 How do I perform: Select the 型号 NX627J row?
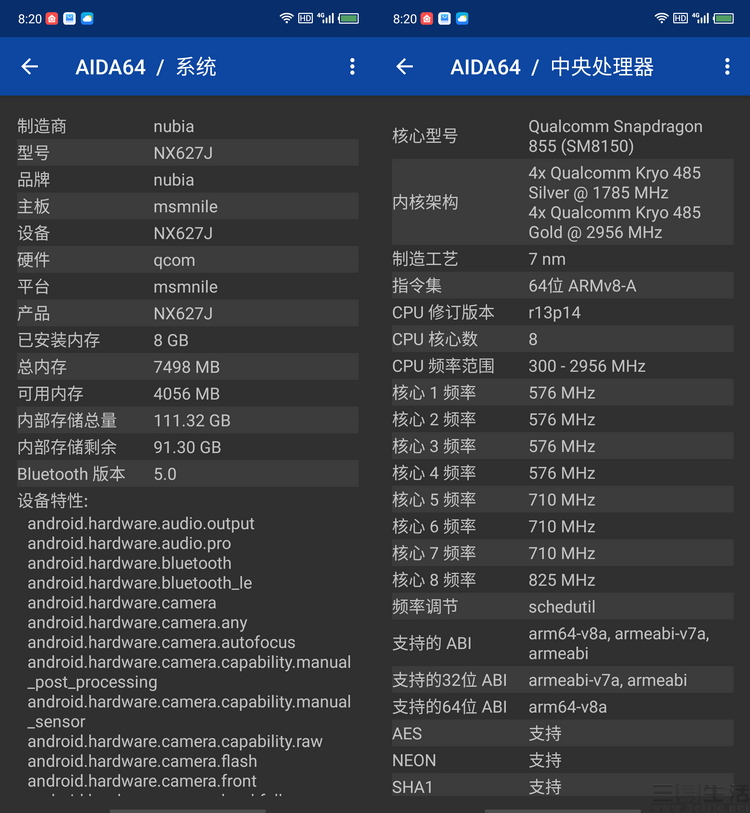(188, 152)
